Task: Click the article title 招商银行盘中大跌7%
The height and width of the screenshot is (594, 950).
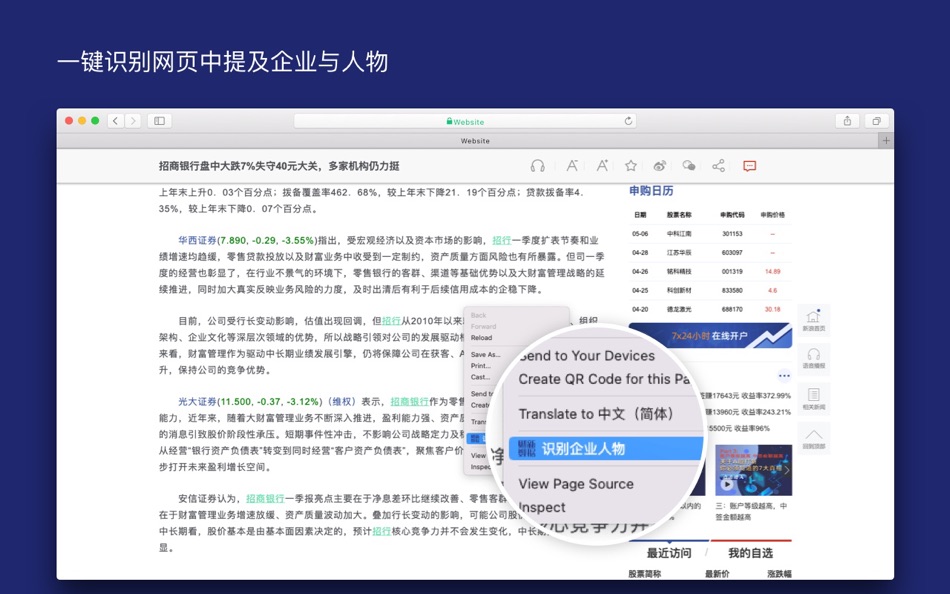Action: click(x=279, y=166)
